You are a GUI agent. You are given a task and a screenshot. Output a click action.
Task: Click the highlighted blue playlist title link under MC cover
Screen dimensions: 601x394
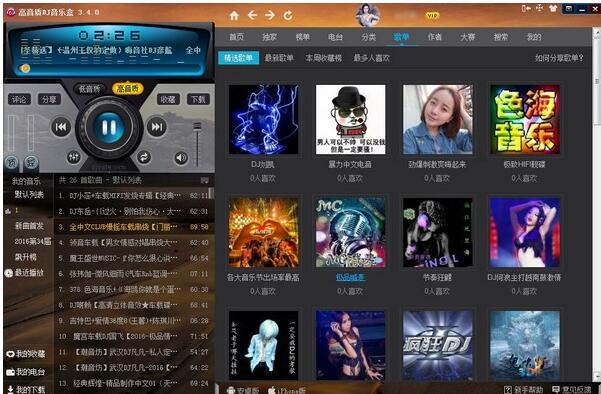350,277
